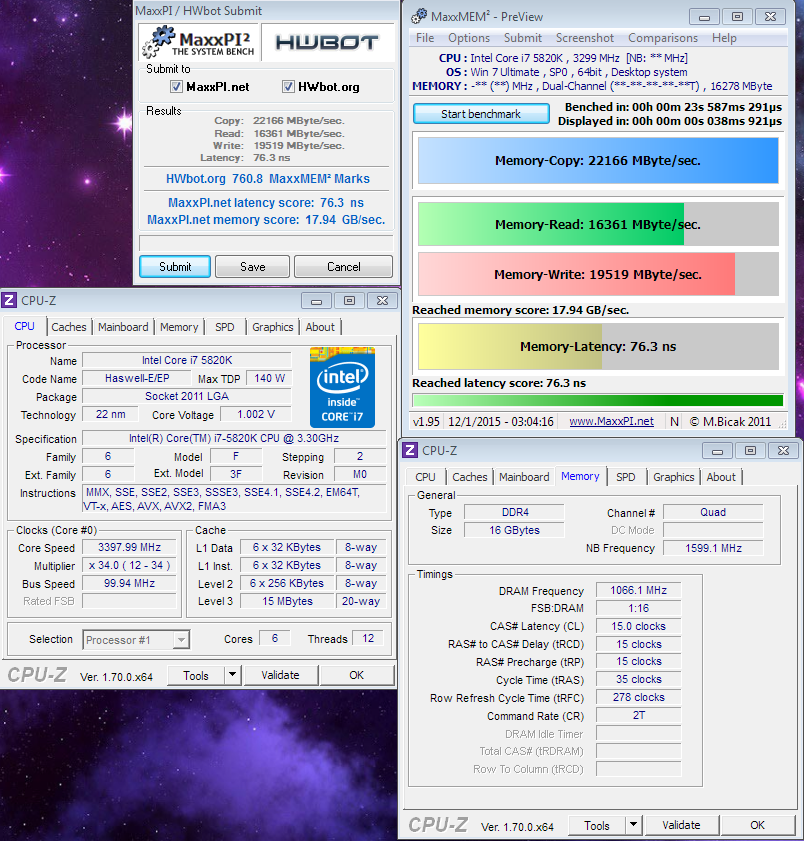804x841 pixels.
Task: Maximize the MaxxMEM PreView window
Action: click(x=737, y=17)
